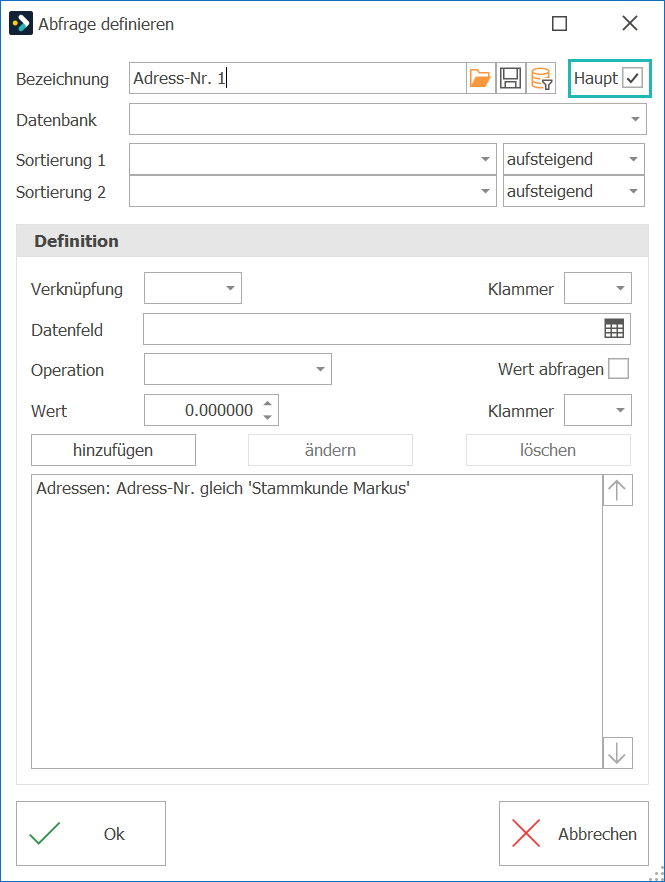Toggle the Haupt checkbox
Image resolution: width=665 pixels, height=882 pixels.
click(x=632, y=78)
